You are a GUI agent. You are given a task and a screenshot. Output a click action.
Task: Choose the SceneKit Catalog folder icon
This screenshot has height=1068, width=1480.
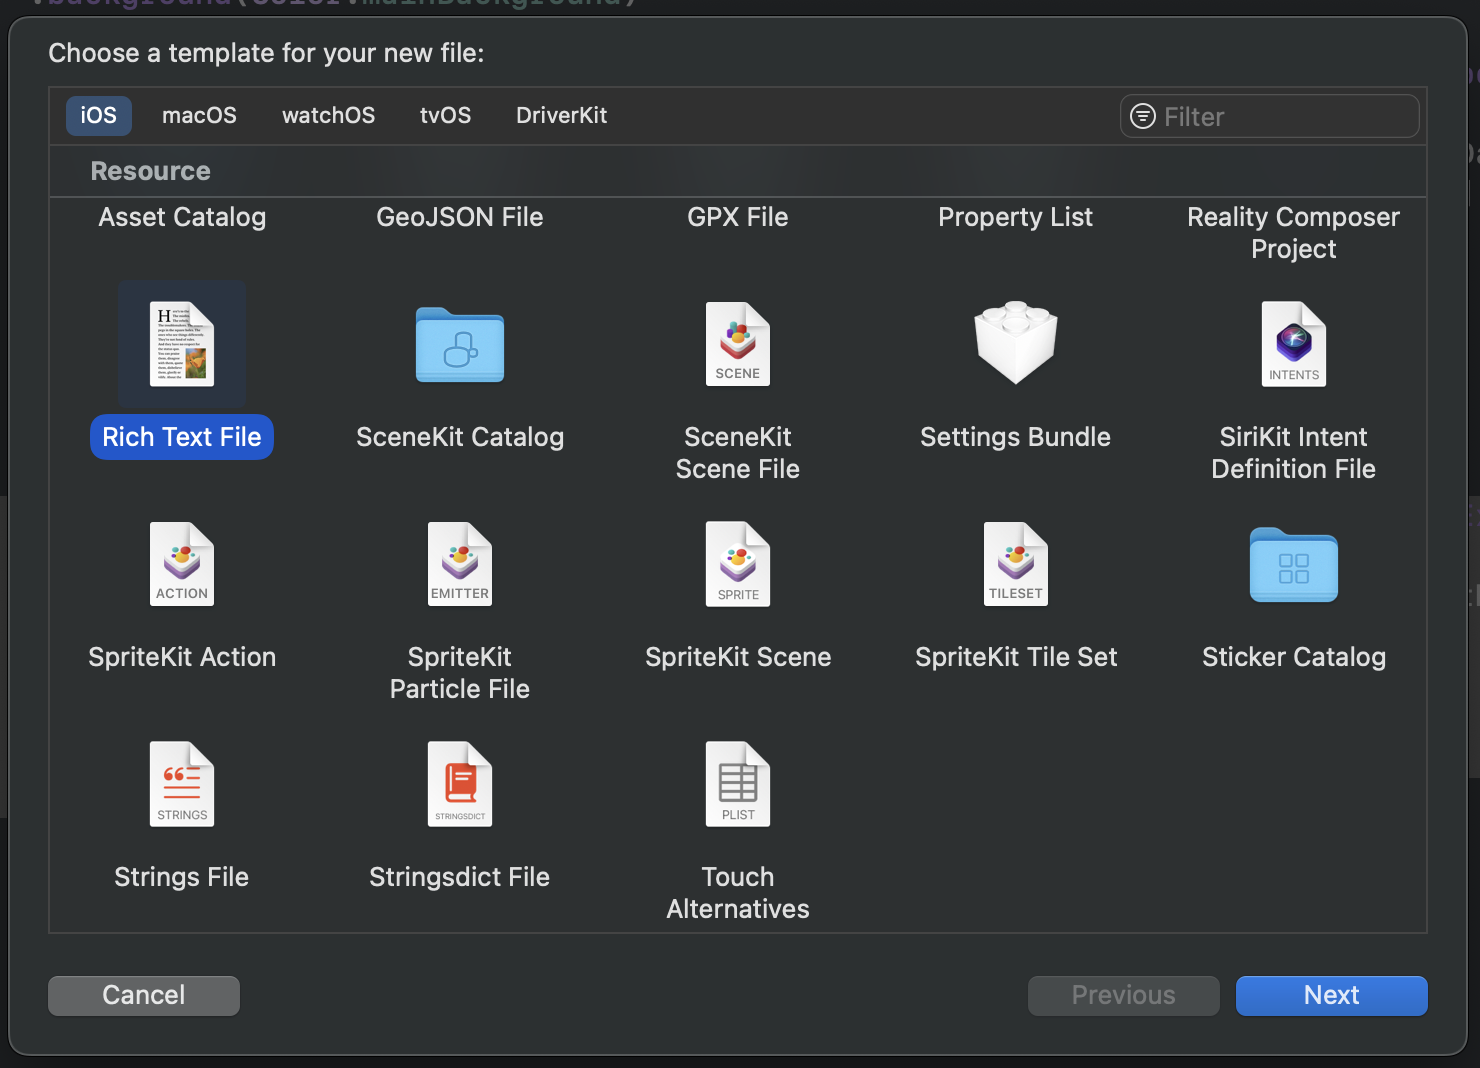pyautogui.click(x=460, y=345)
